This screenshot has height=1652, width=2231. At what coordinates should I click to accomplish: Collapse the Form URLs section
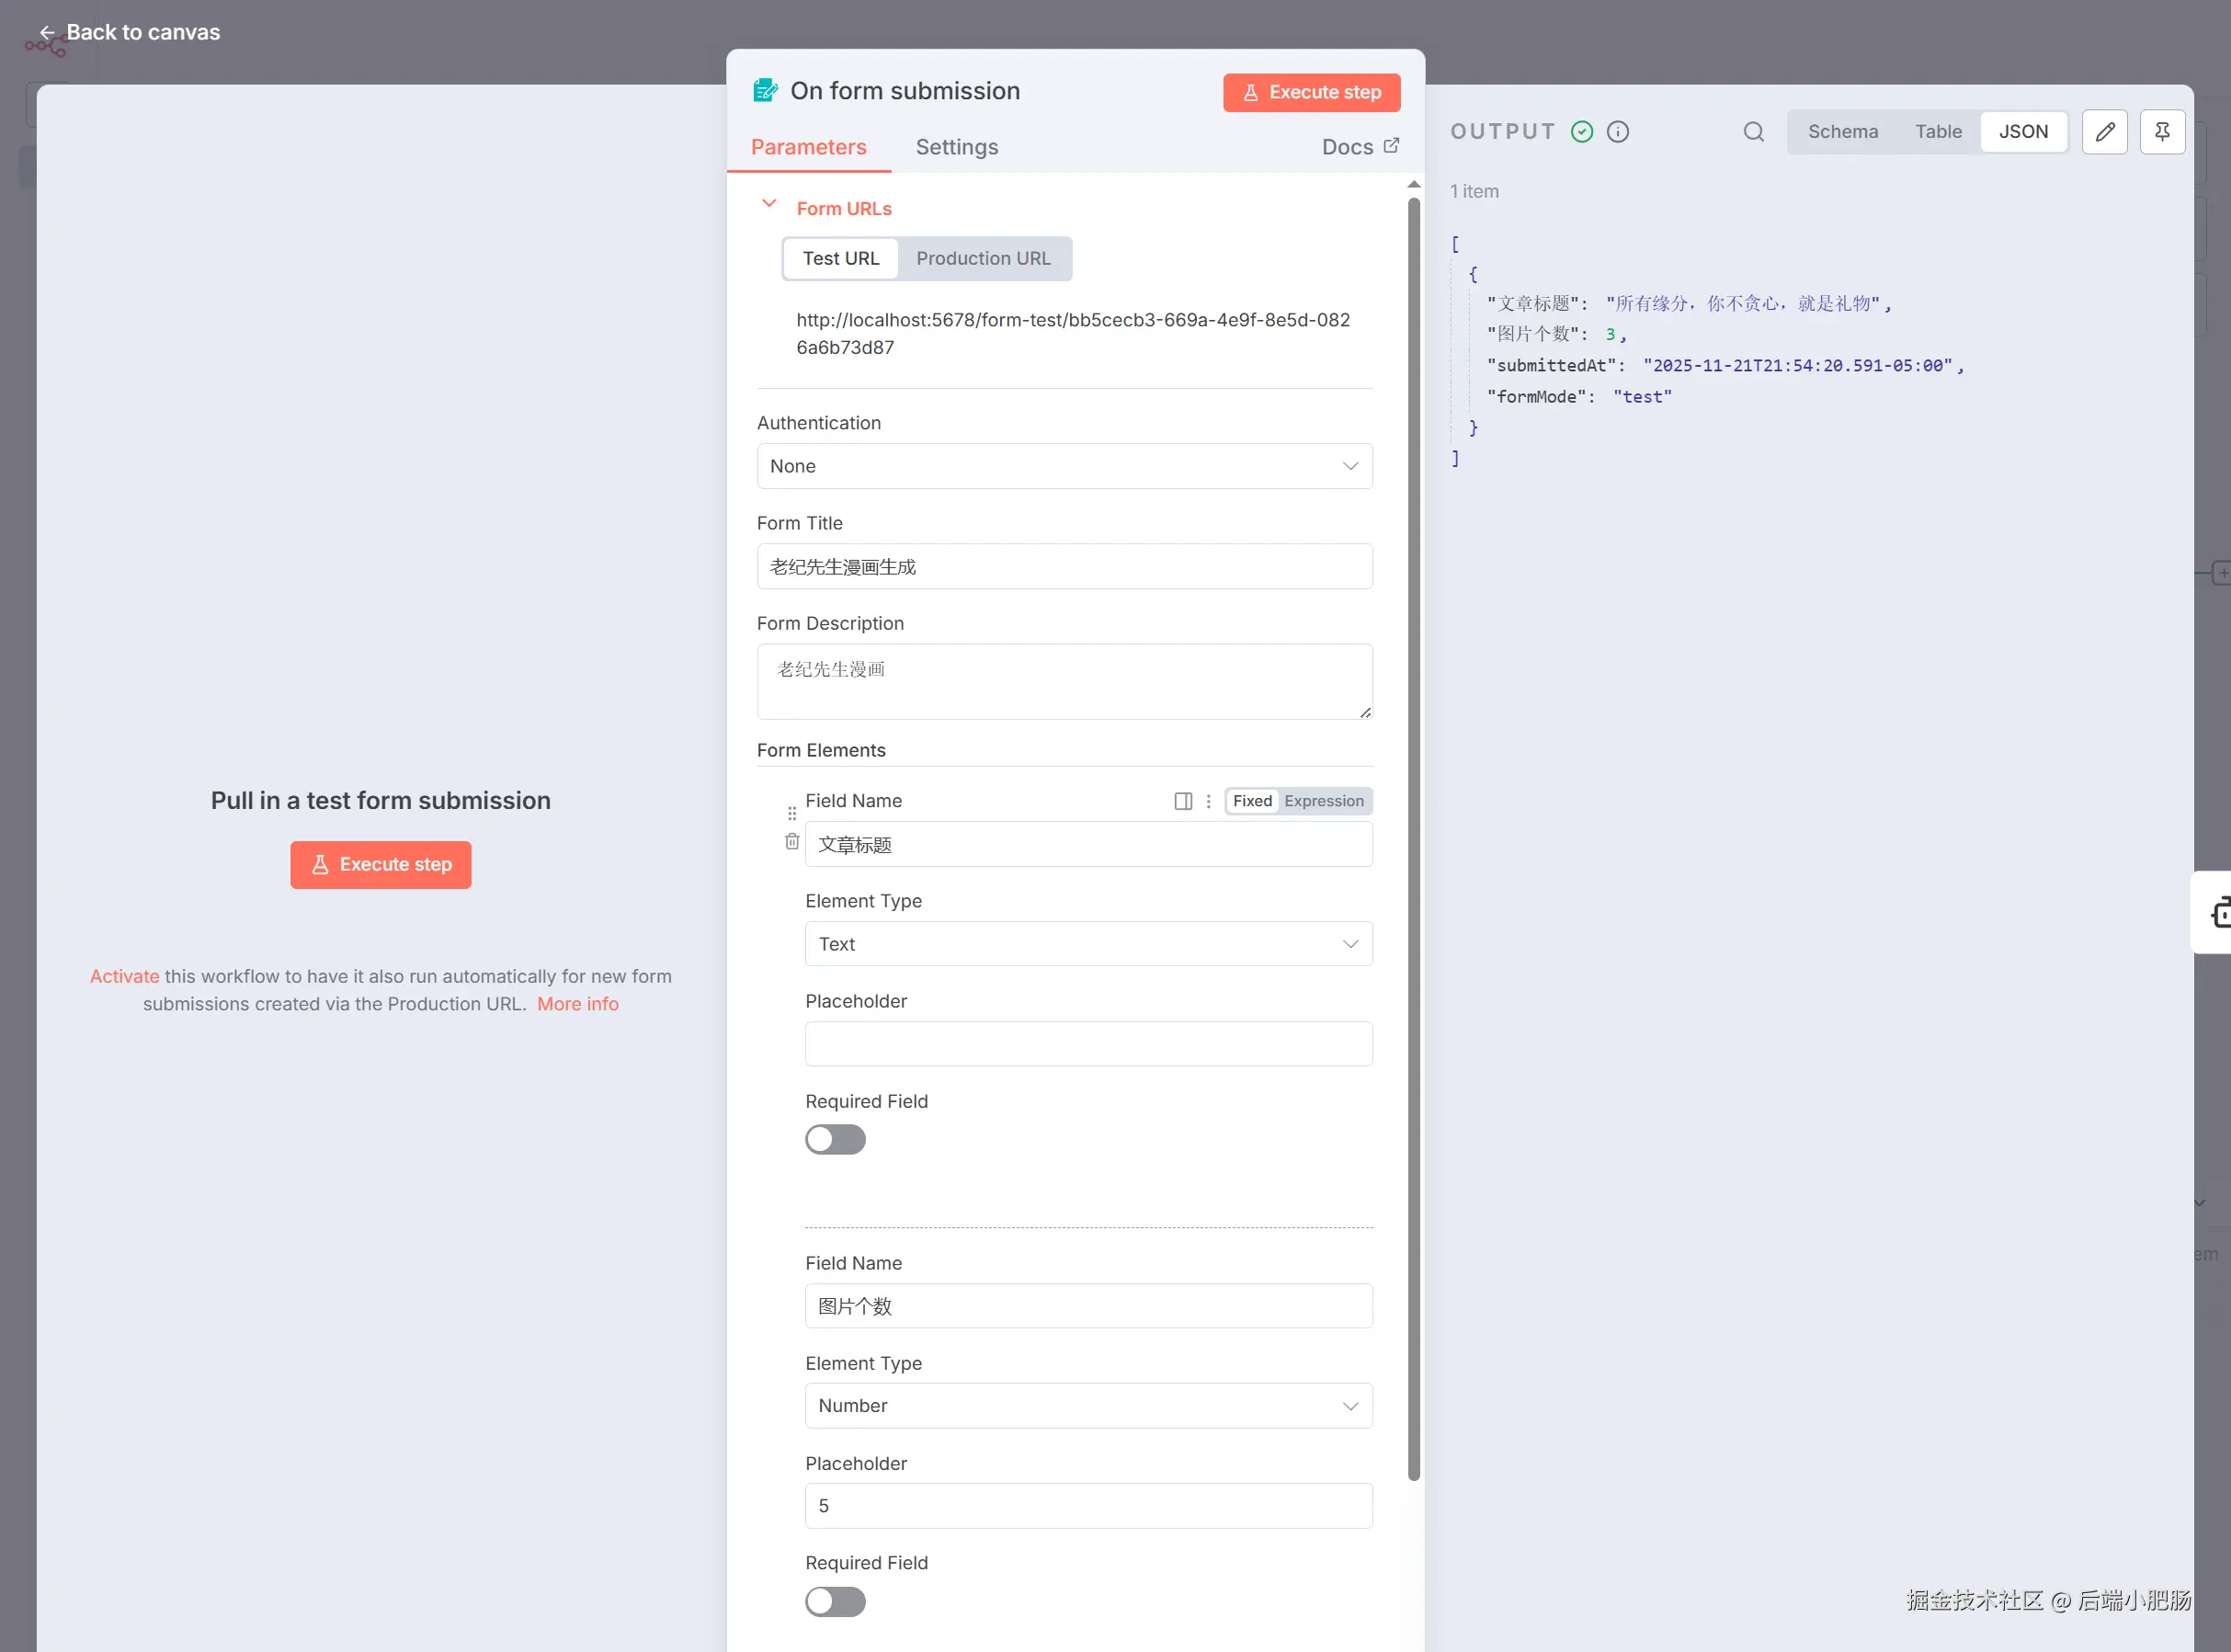[769, 204]
